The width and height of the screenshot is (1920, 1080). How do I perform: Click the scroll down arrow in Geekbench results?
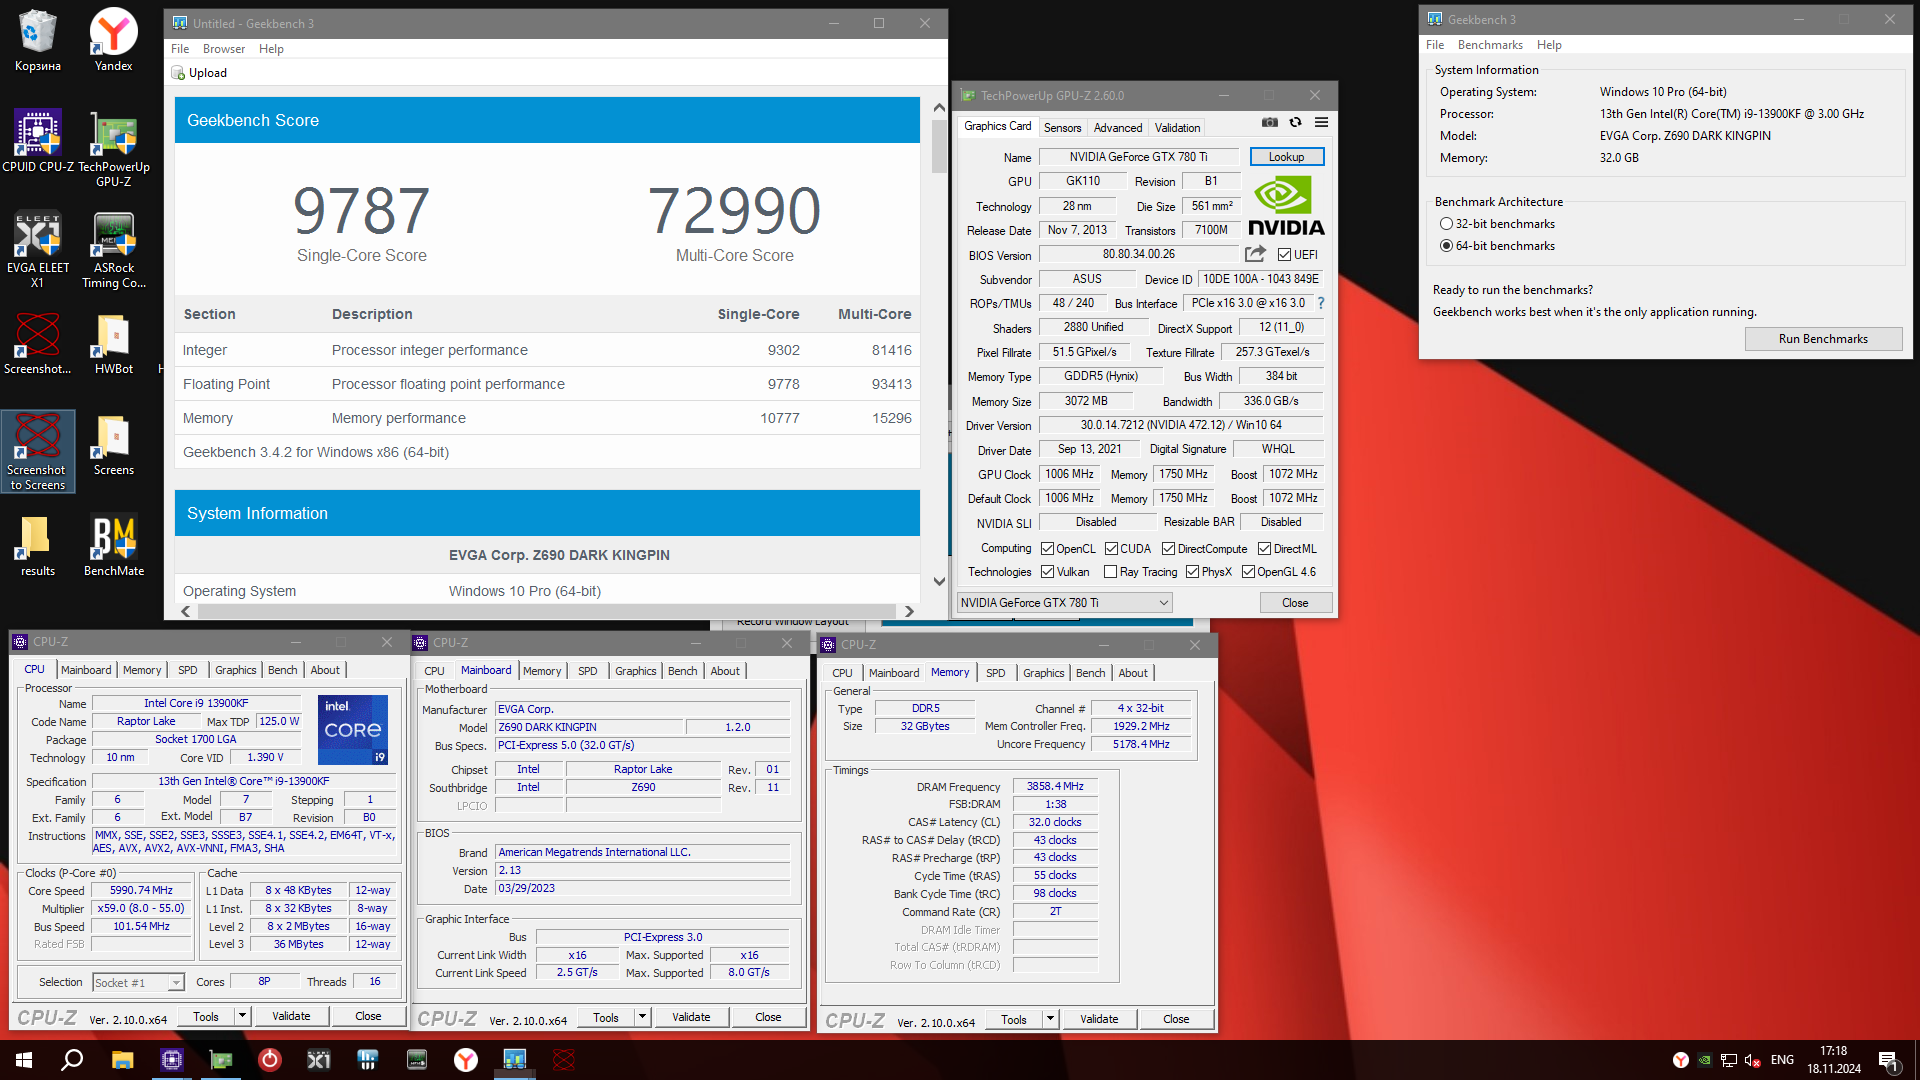tap(939, 581)
